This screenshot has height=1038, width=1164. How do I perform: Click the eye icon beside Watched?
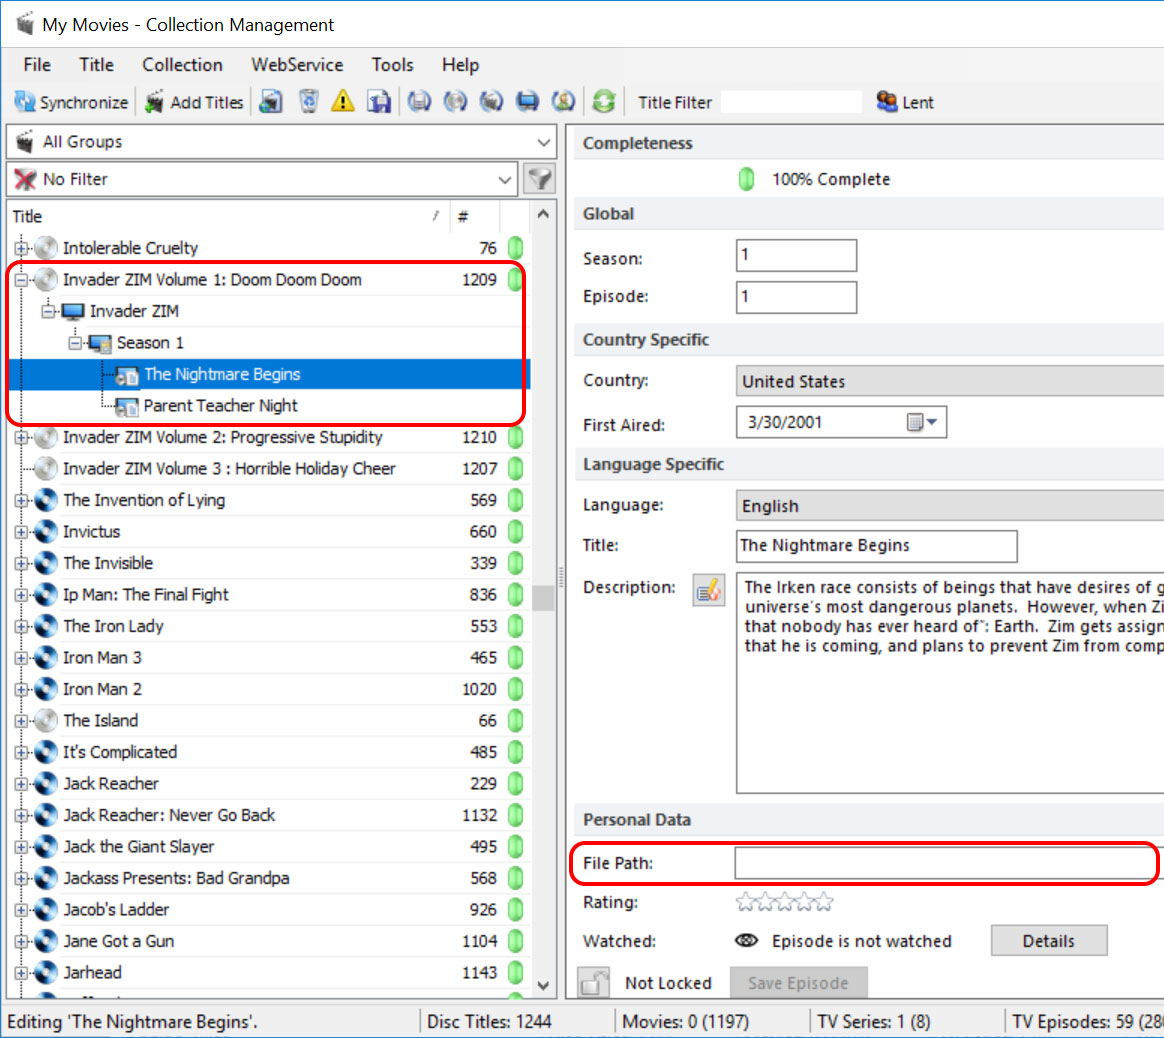(x=746, y=941)
